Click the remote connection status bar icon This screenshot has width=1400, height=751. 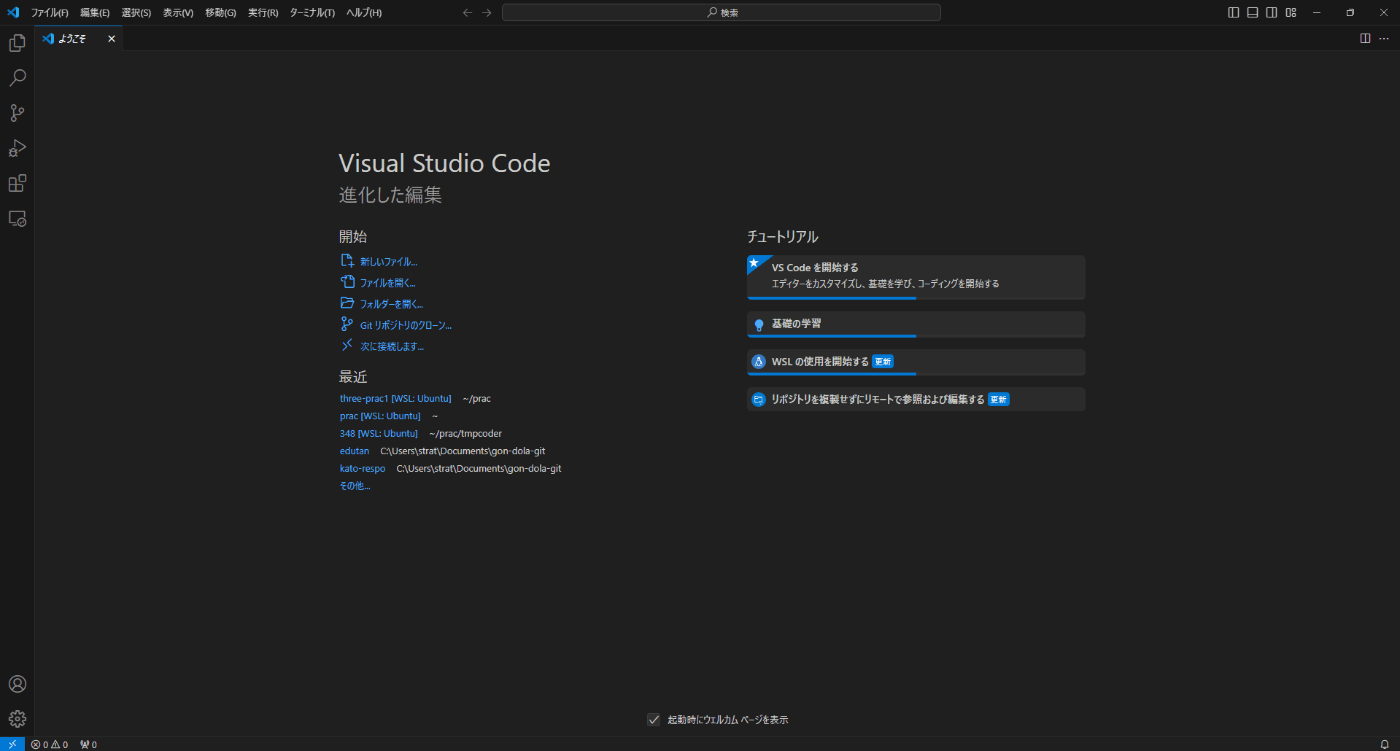click(x=12, y=744)
